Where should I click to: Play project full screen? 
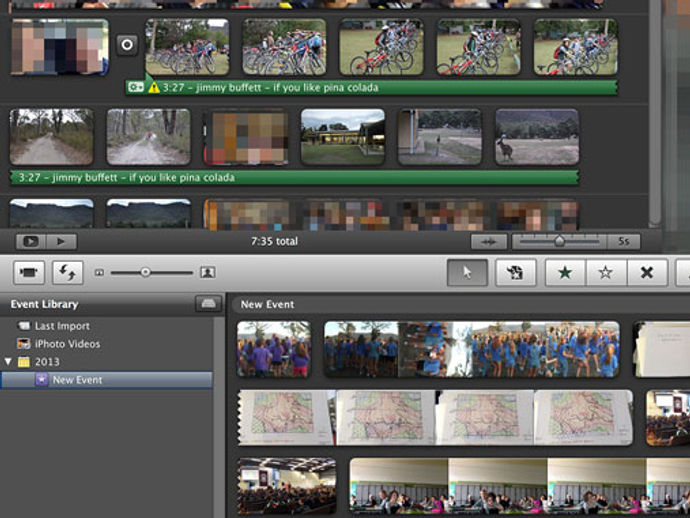pos(30,242)
